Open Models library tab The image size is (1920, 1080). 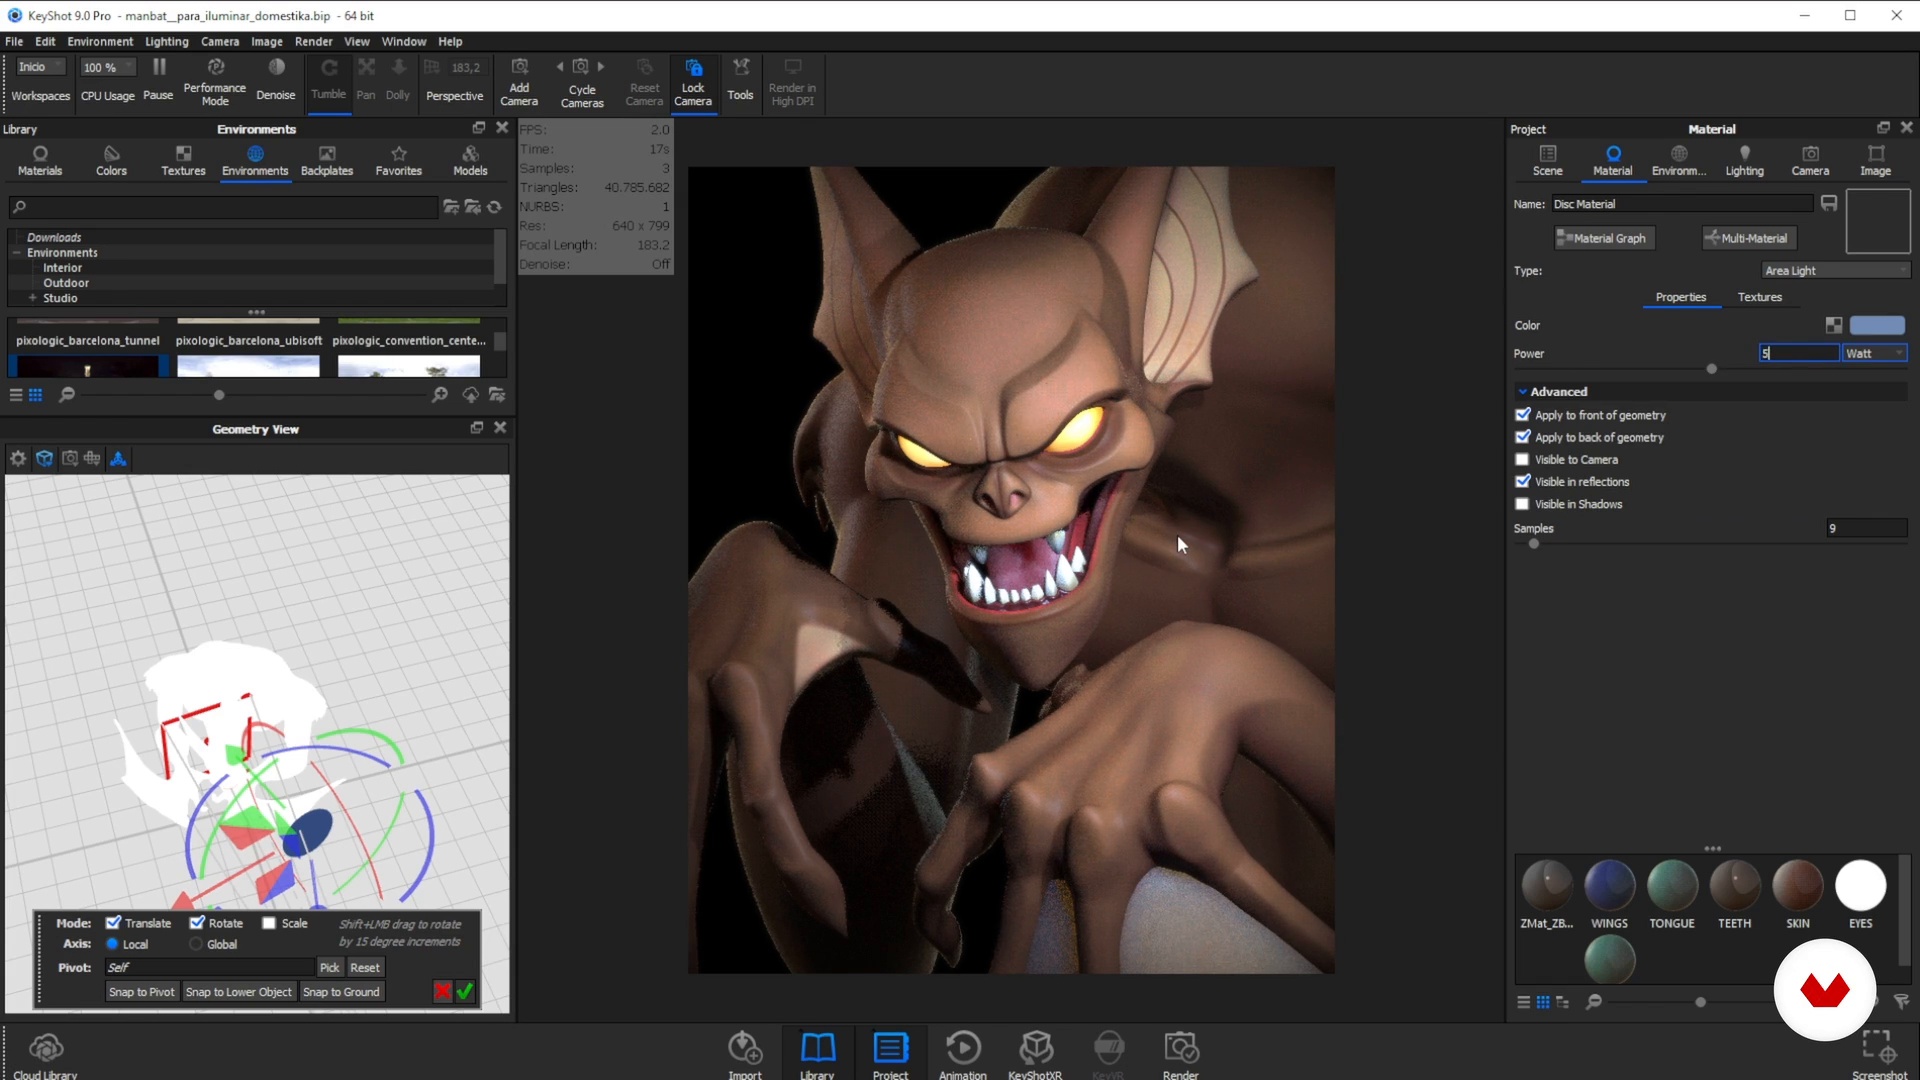coord(470,160)
